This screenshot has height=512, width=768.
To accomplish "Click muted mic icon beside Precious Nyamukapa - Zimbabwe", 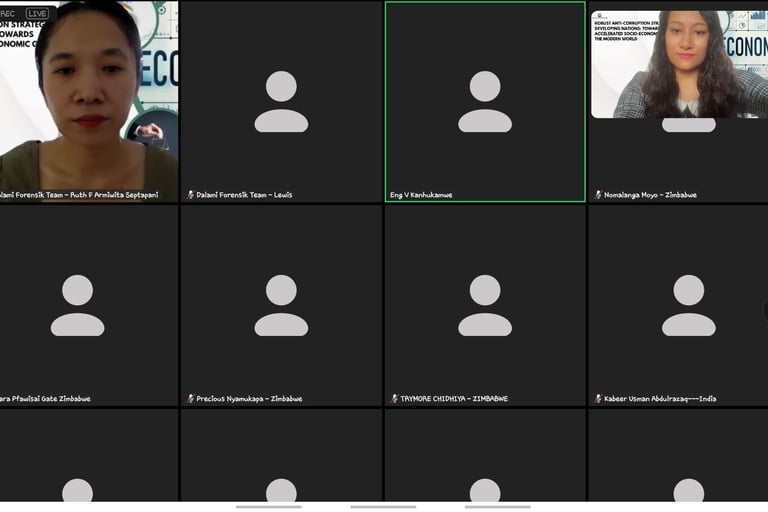I will click(x=191, y=398).
